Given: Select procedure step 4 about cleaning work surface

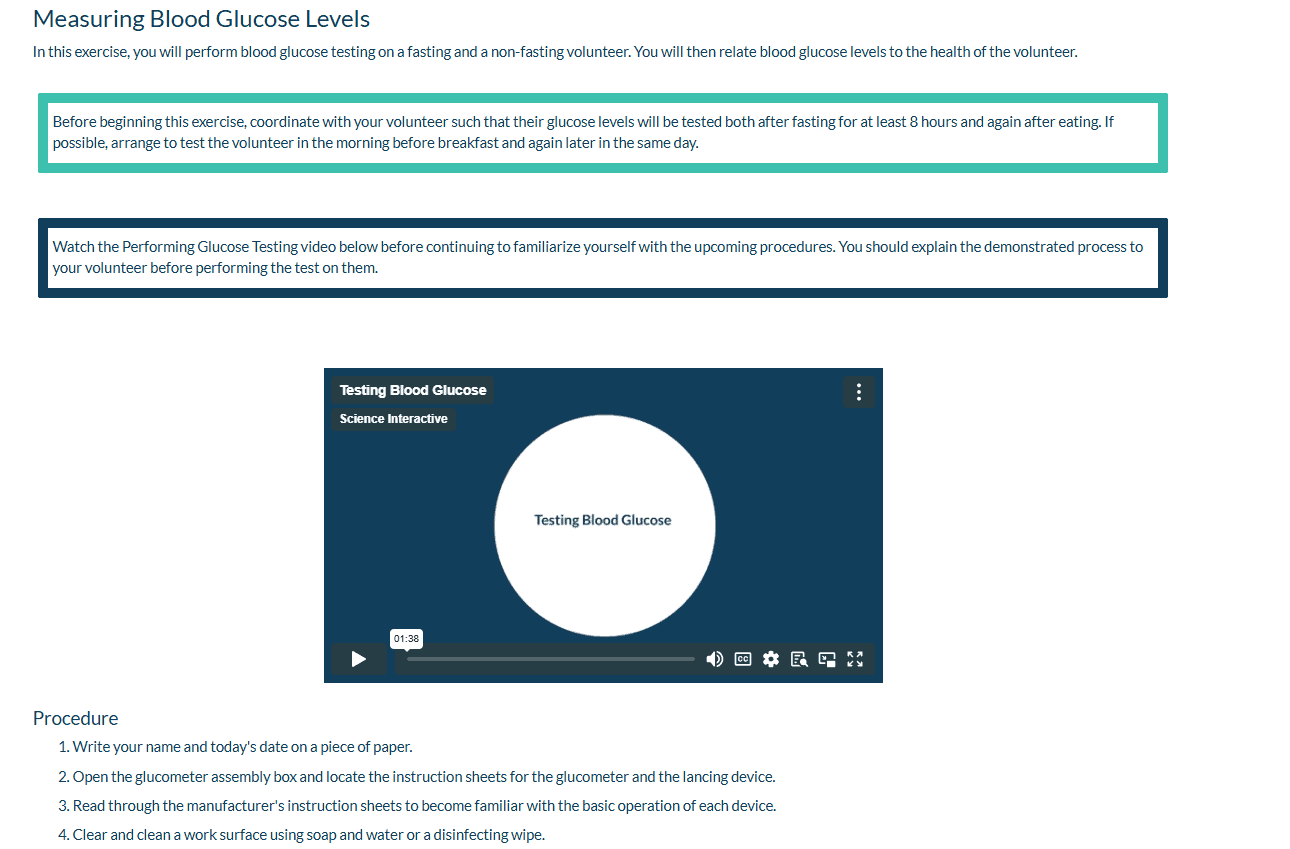Looking at the screenshot, I should [x=301, y=835].
